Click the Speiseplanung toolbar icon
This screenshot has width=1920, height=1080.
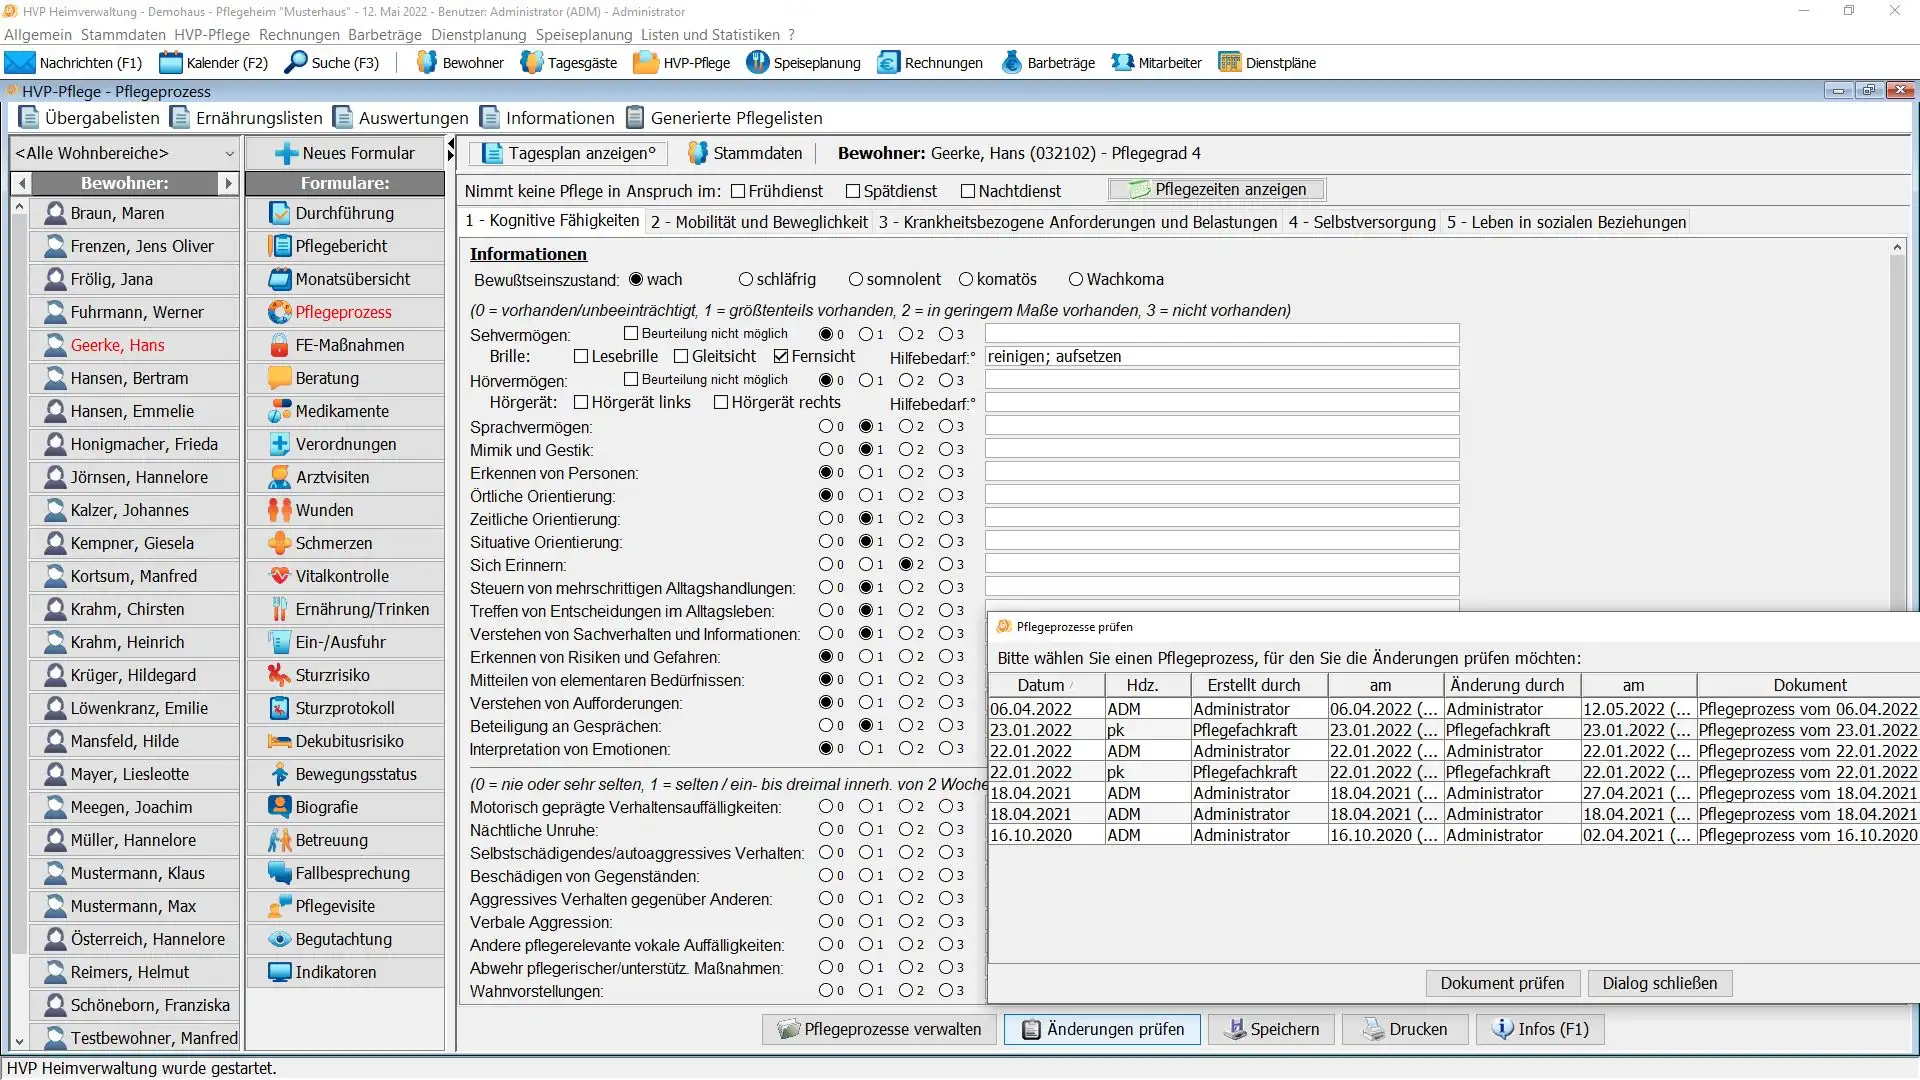(757, 63)
